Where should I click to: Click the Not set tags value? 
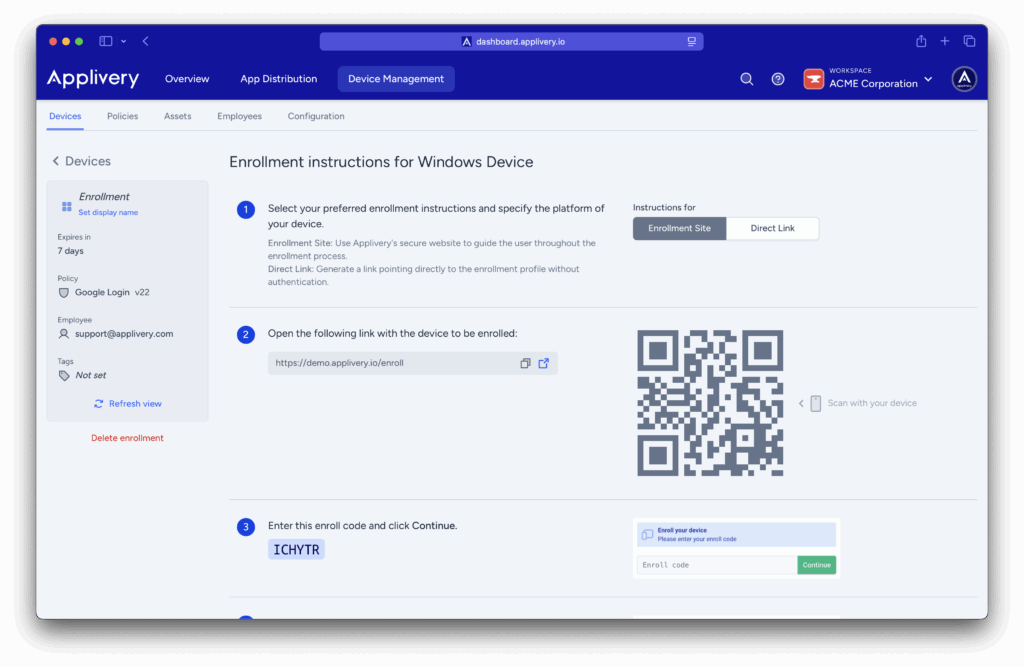click(91, 376)
